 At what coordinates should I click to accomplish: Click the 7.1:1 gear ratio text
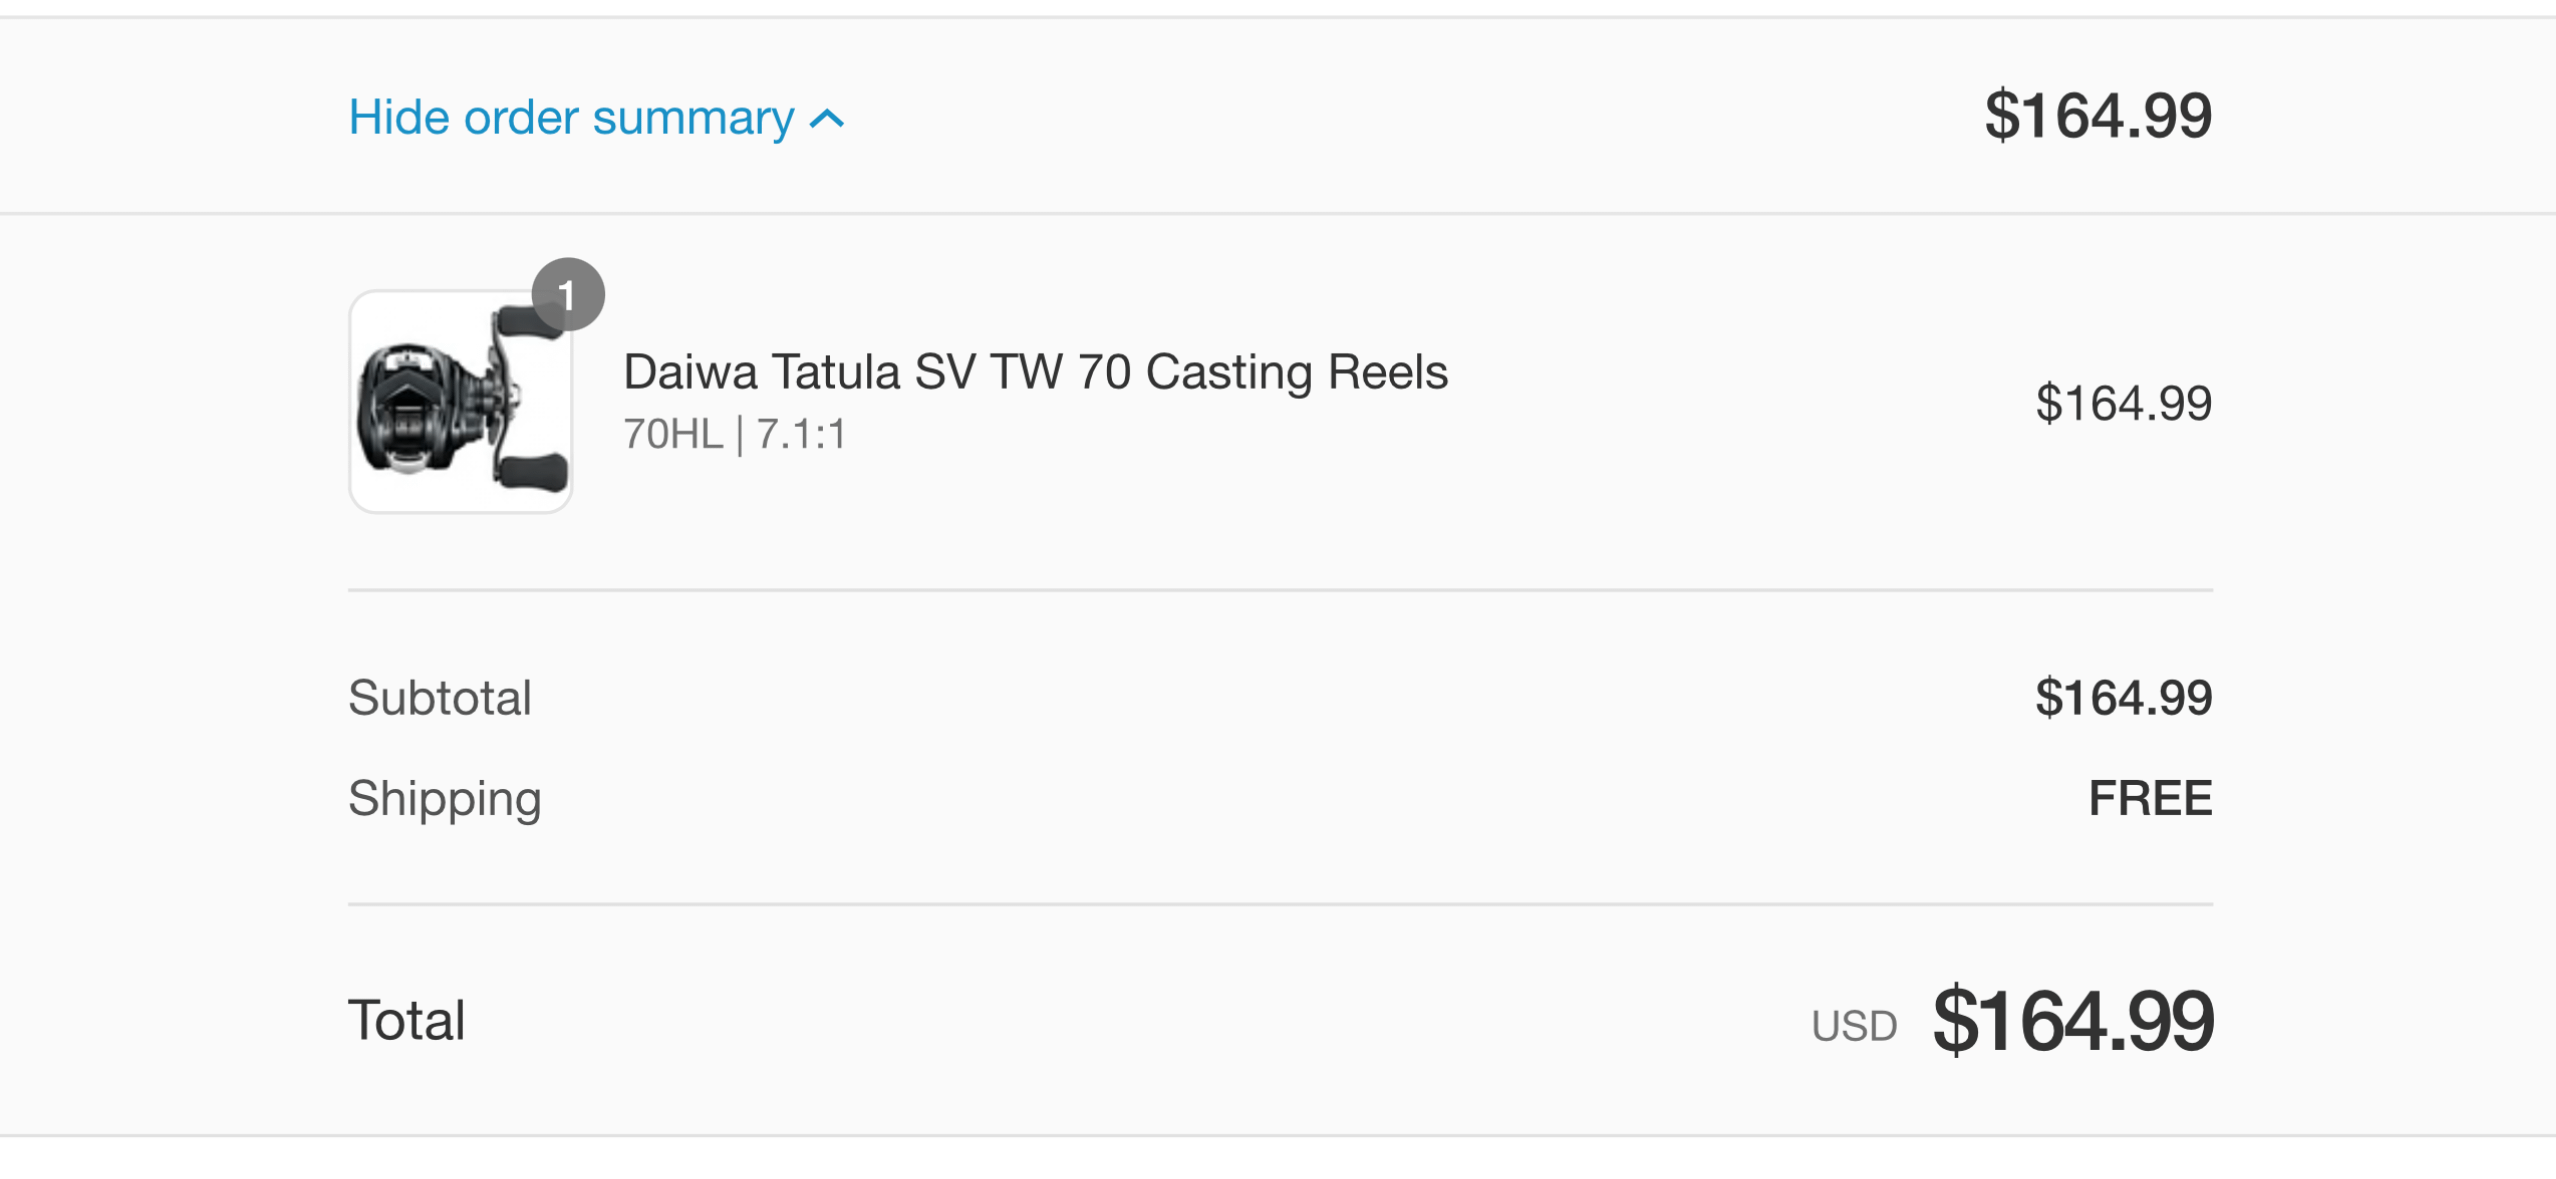click(x=801, y=434)
